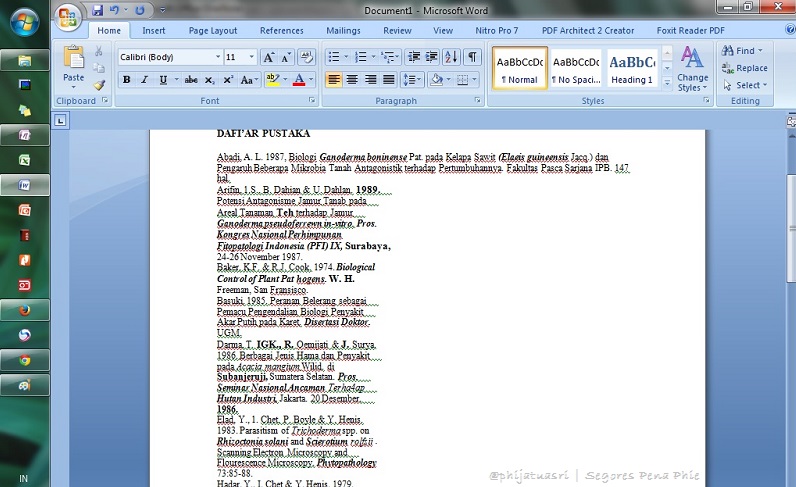Click Replace in Editing group
This screenshot has width=796, height=487.
point(745,68)
